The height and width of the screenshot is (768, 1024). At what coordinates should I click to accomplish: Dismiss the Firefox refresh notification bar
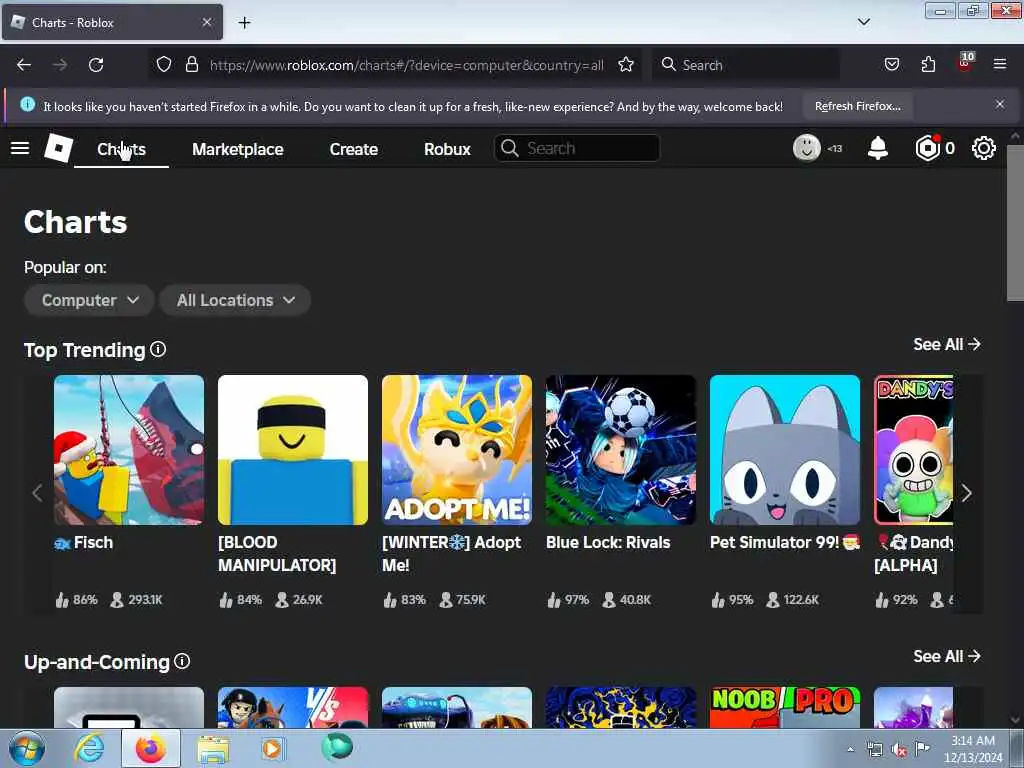(1000, 104)
